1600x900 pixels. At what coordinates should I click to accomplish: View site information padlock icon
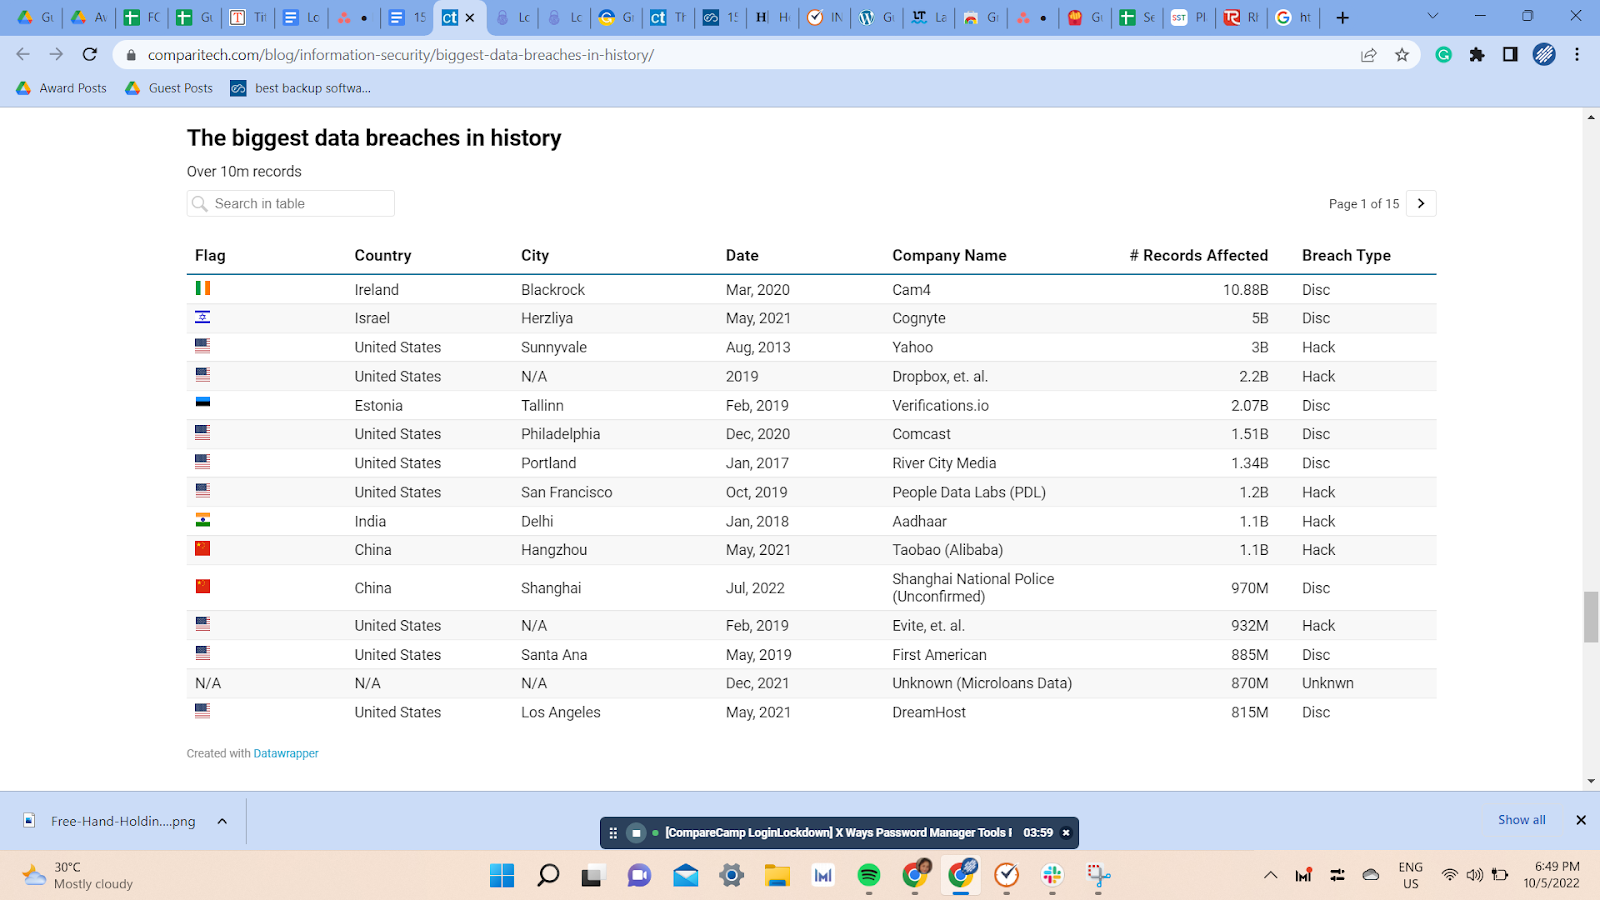131,55
